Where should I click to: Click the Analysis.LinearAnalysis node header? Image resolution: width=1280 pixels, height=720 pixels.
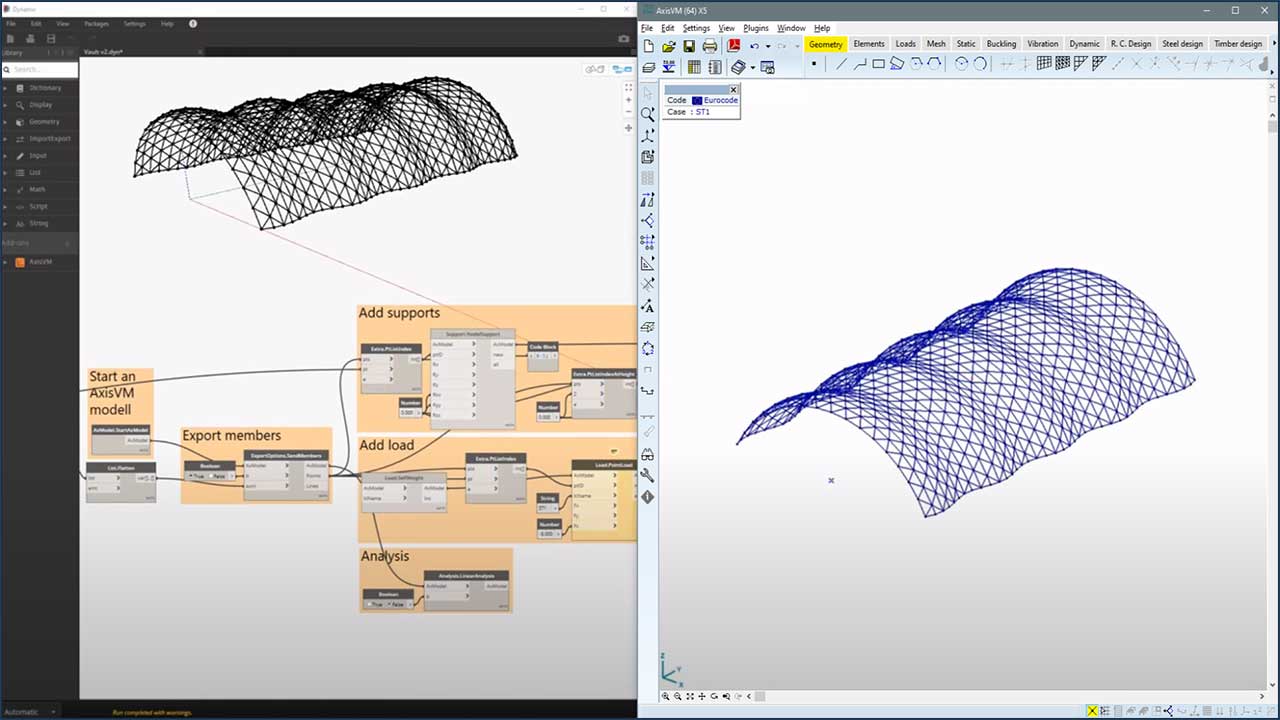tap(466, 575)
